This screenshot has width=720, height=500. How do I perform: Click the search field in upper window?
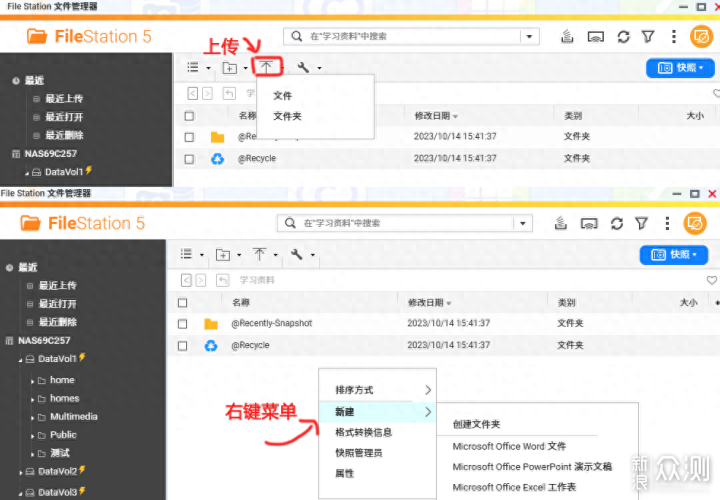coord(411,36)
